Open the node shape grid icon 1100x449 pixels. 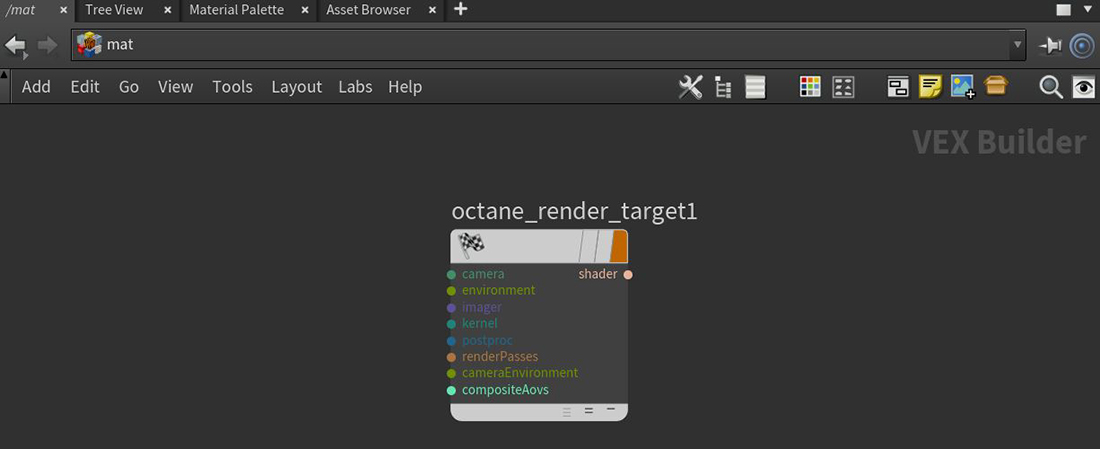(x=843, y=87)
